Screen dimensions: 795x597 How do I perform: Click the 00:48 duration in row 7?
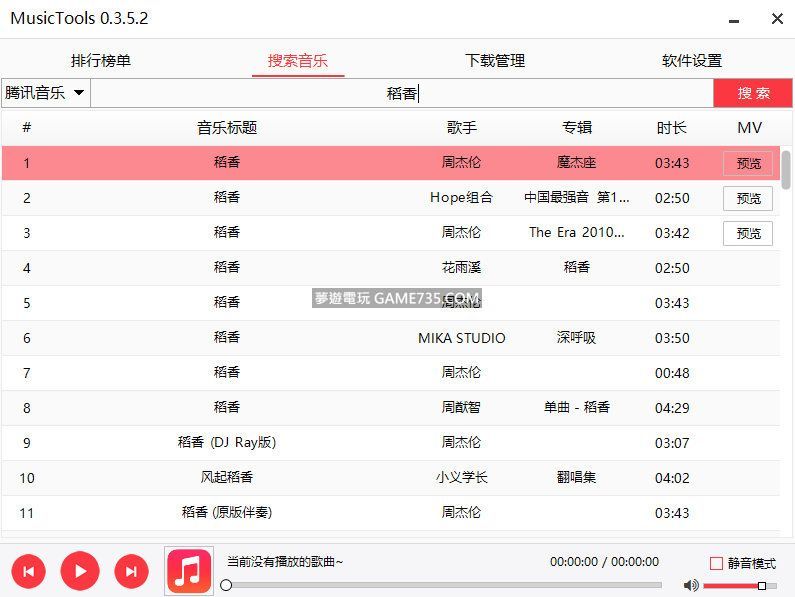672,373
